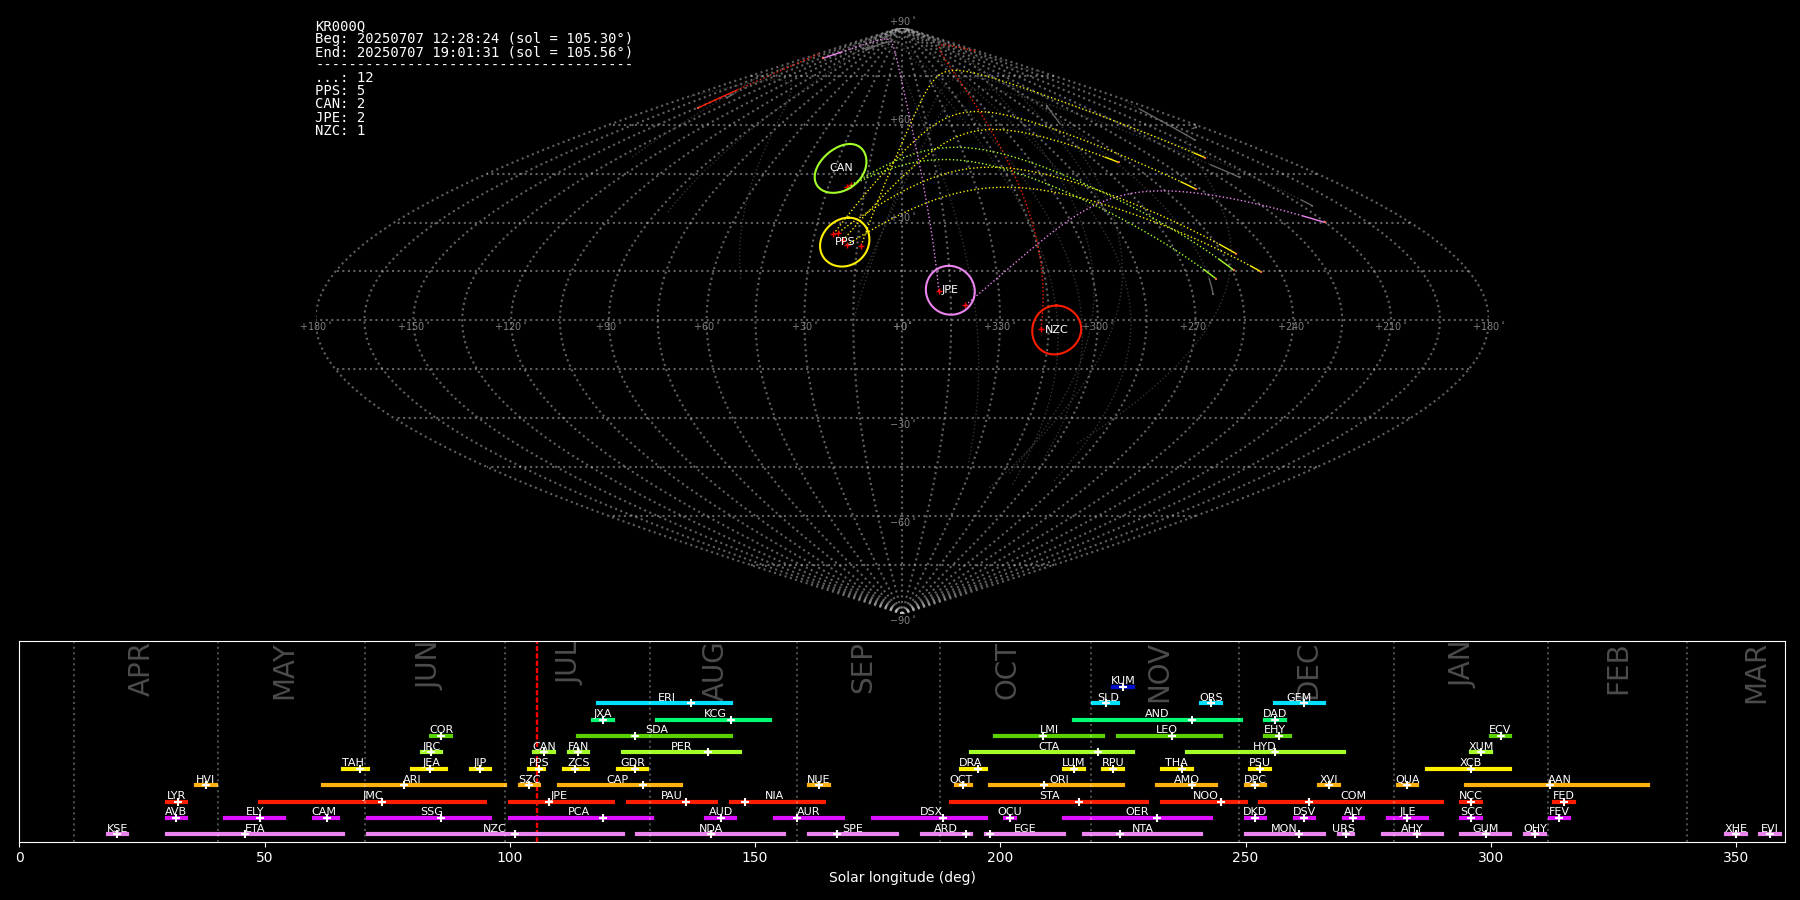Select the AUR shower bar in timeline
This screenshot has width=1800, height=900.
coord(808,818)
